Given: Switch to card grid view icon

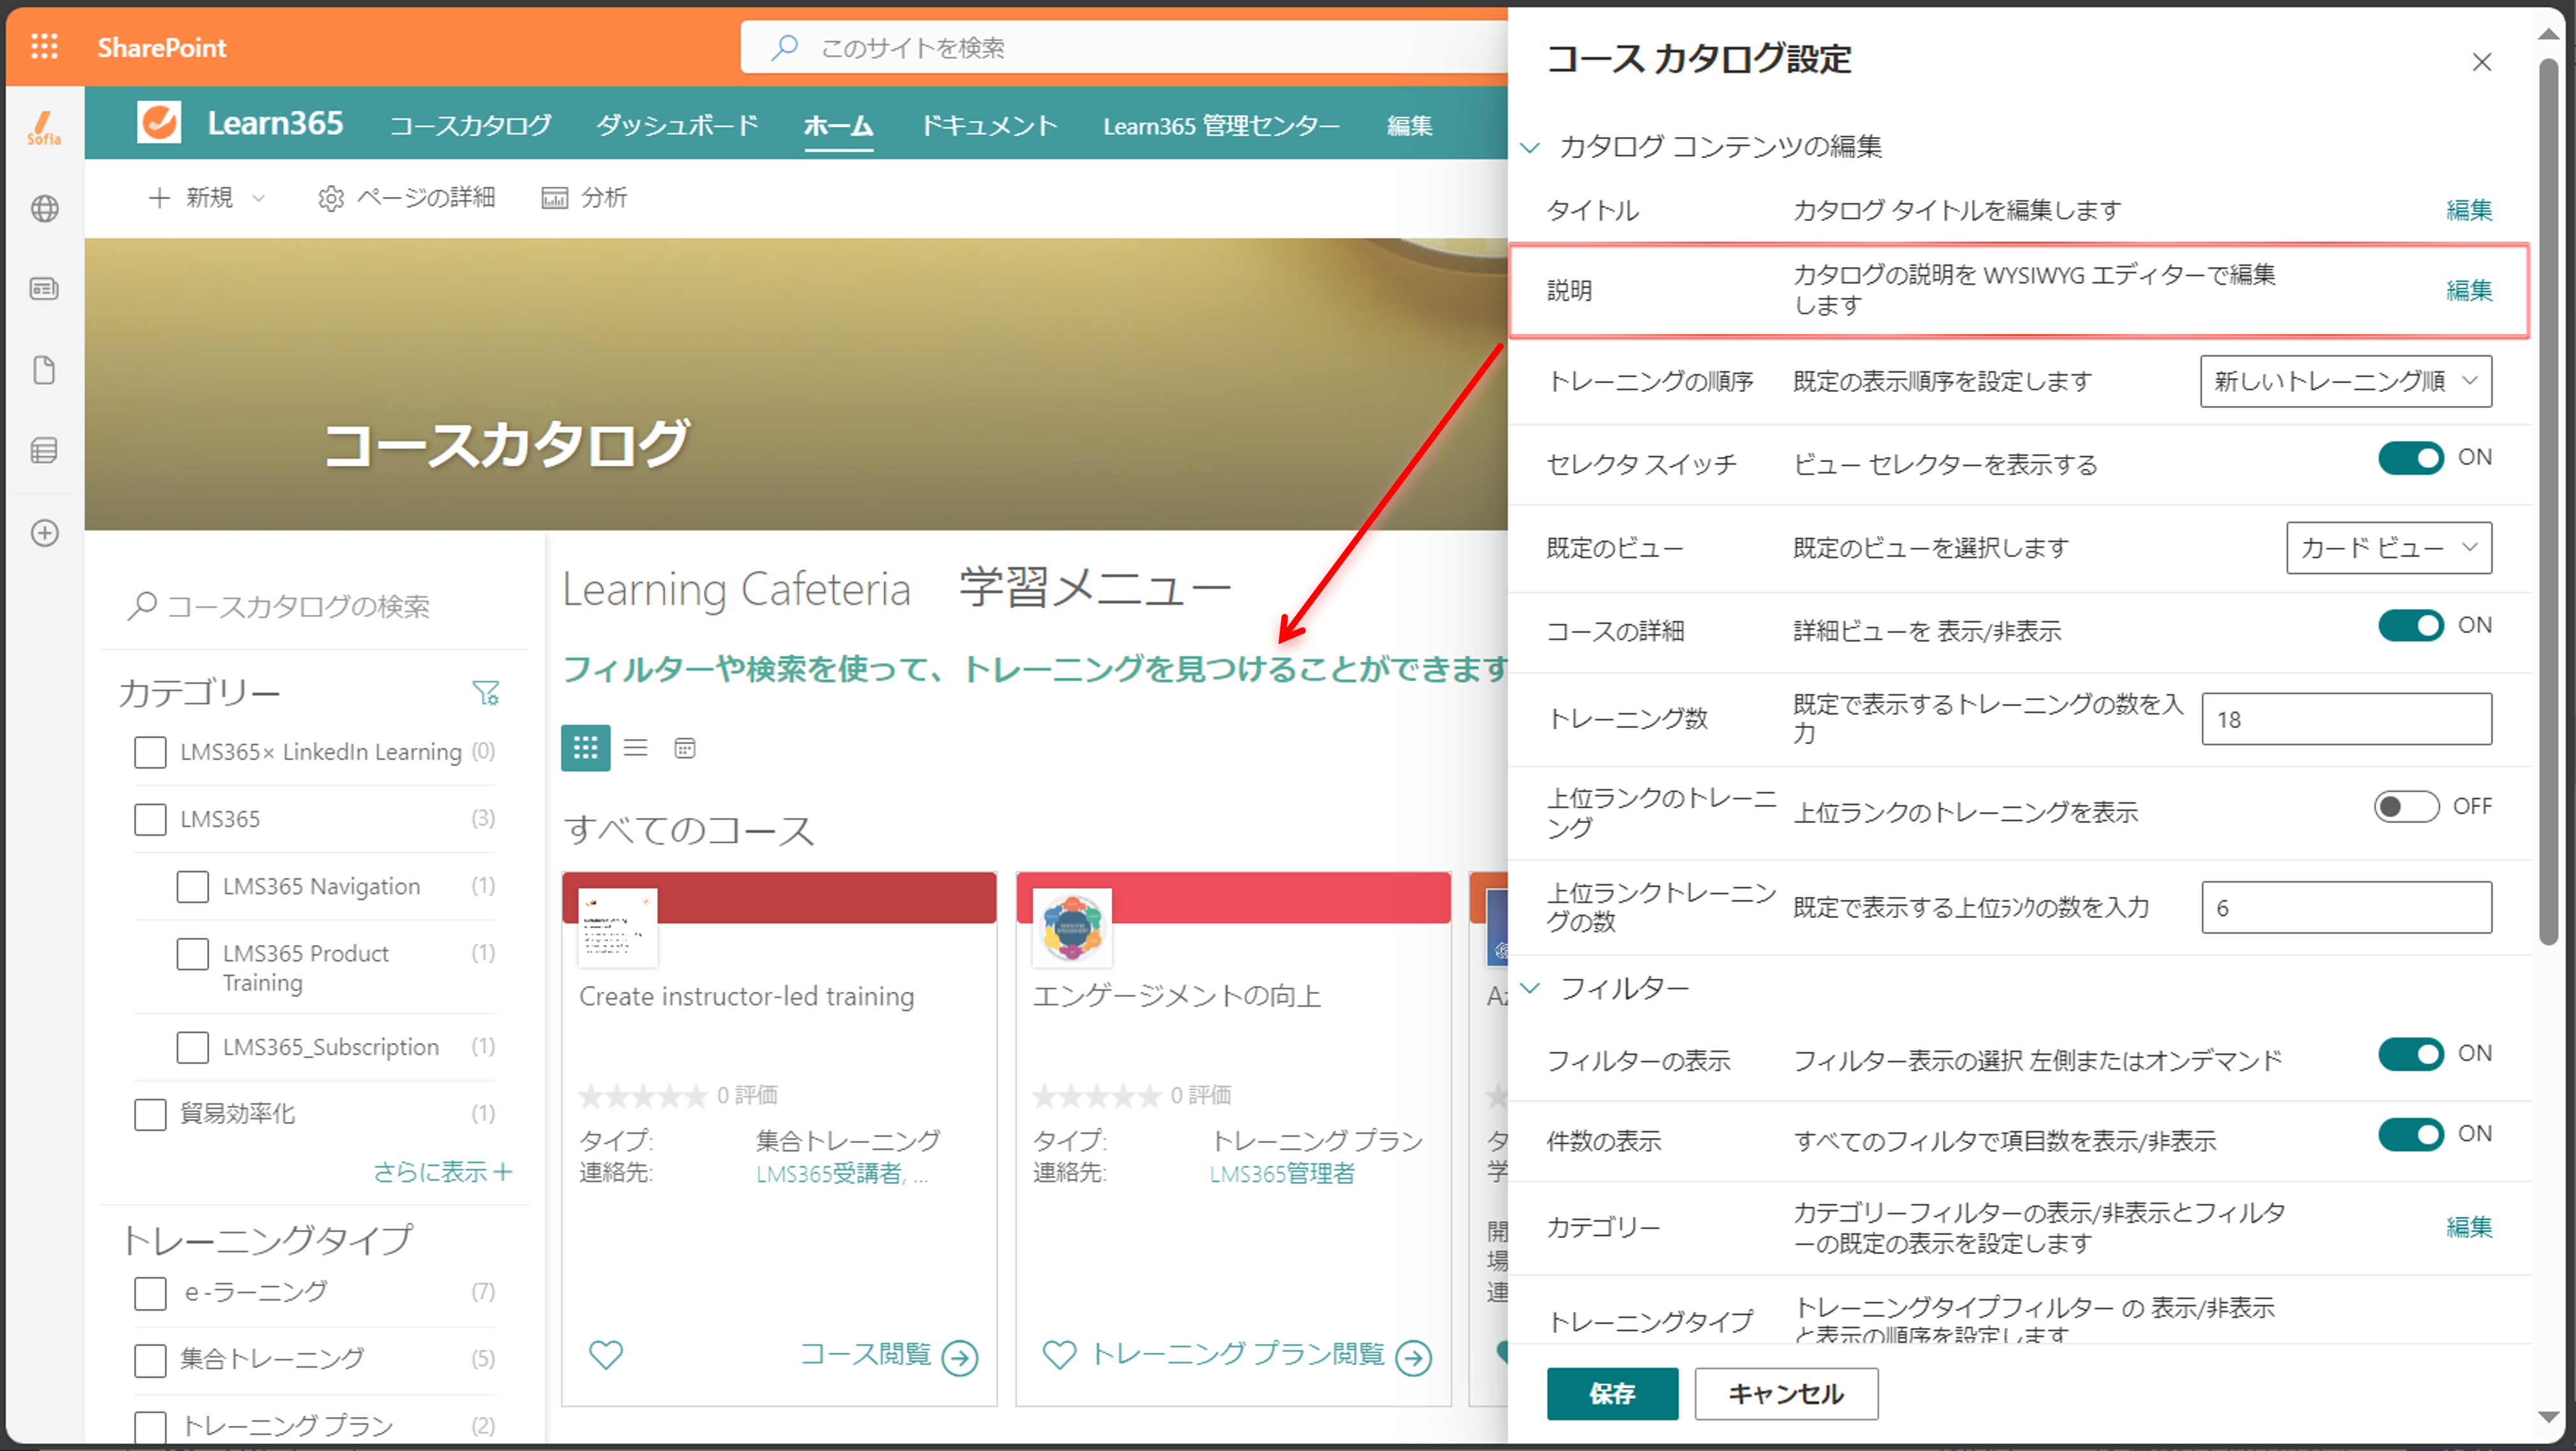Looking at the screenshot, I should (585, 748).
